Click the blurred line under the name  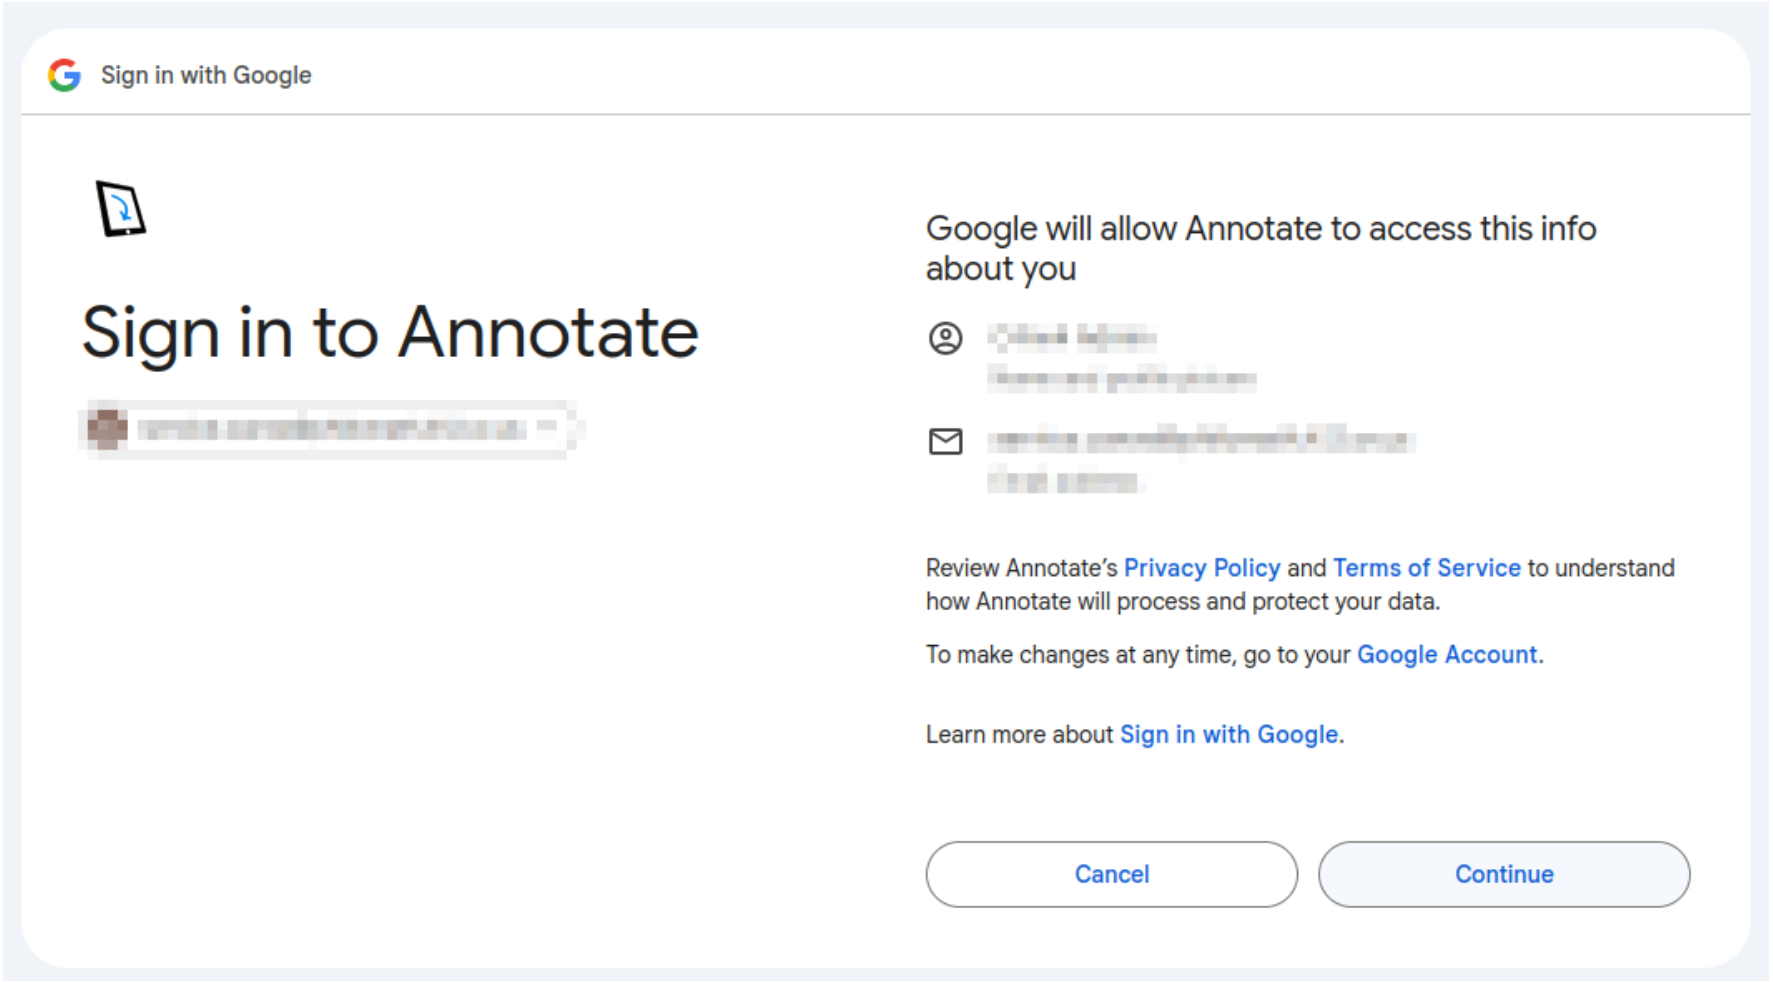coord(1121,379)
